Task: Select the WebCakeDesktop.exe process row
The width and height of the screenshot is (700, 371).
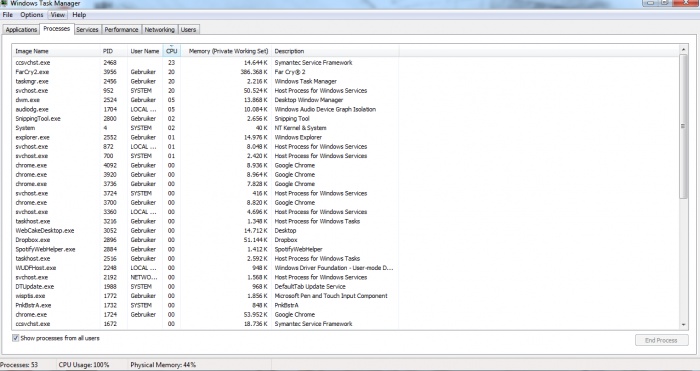Action: [x=205, y=230]
